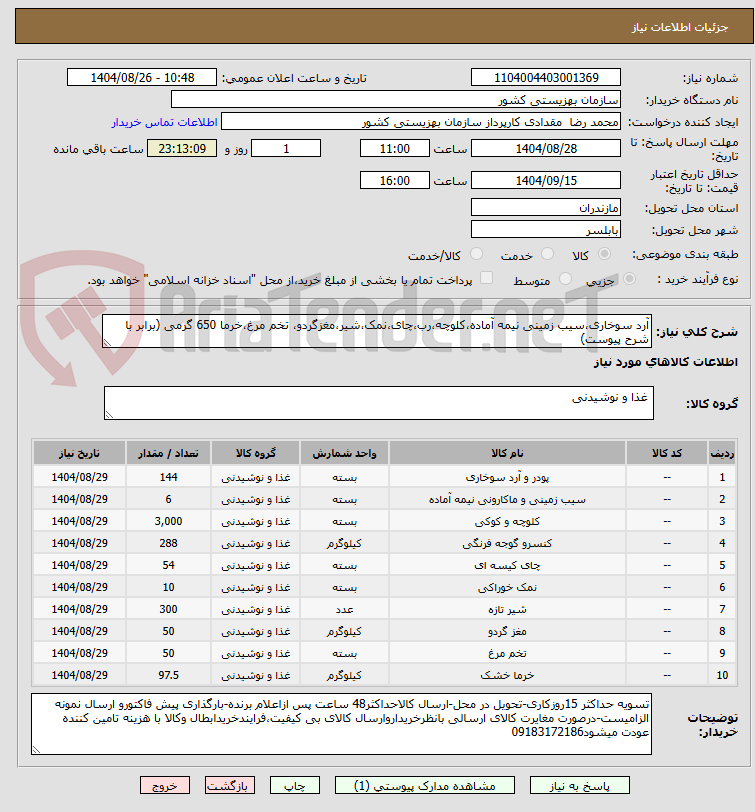
Task: Click the remaining days field showing 1
Action: coord(286,149)
